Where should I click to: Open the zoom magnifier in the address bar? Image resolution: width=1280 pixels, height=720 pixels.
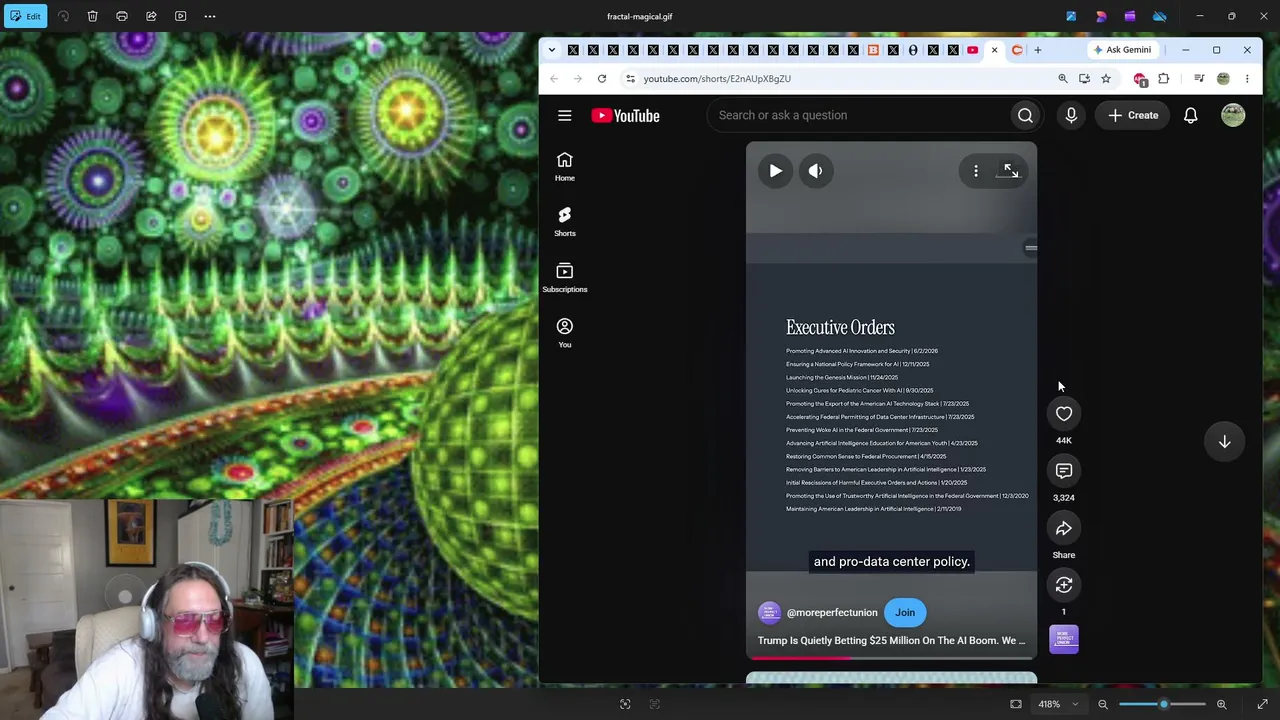(x=1063, y=79)
